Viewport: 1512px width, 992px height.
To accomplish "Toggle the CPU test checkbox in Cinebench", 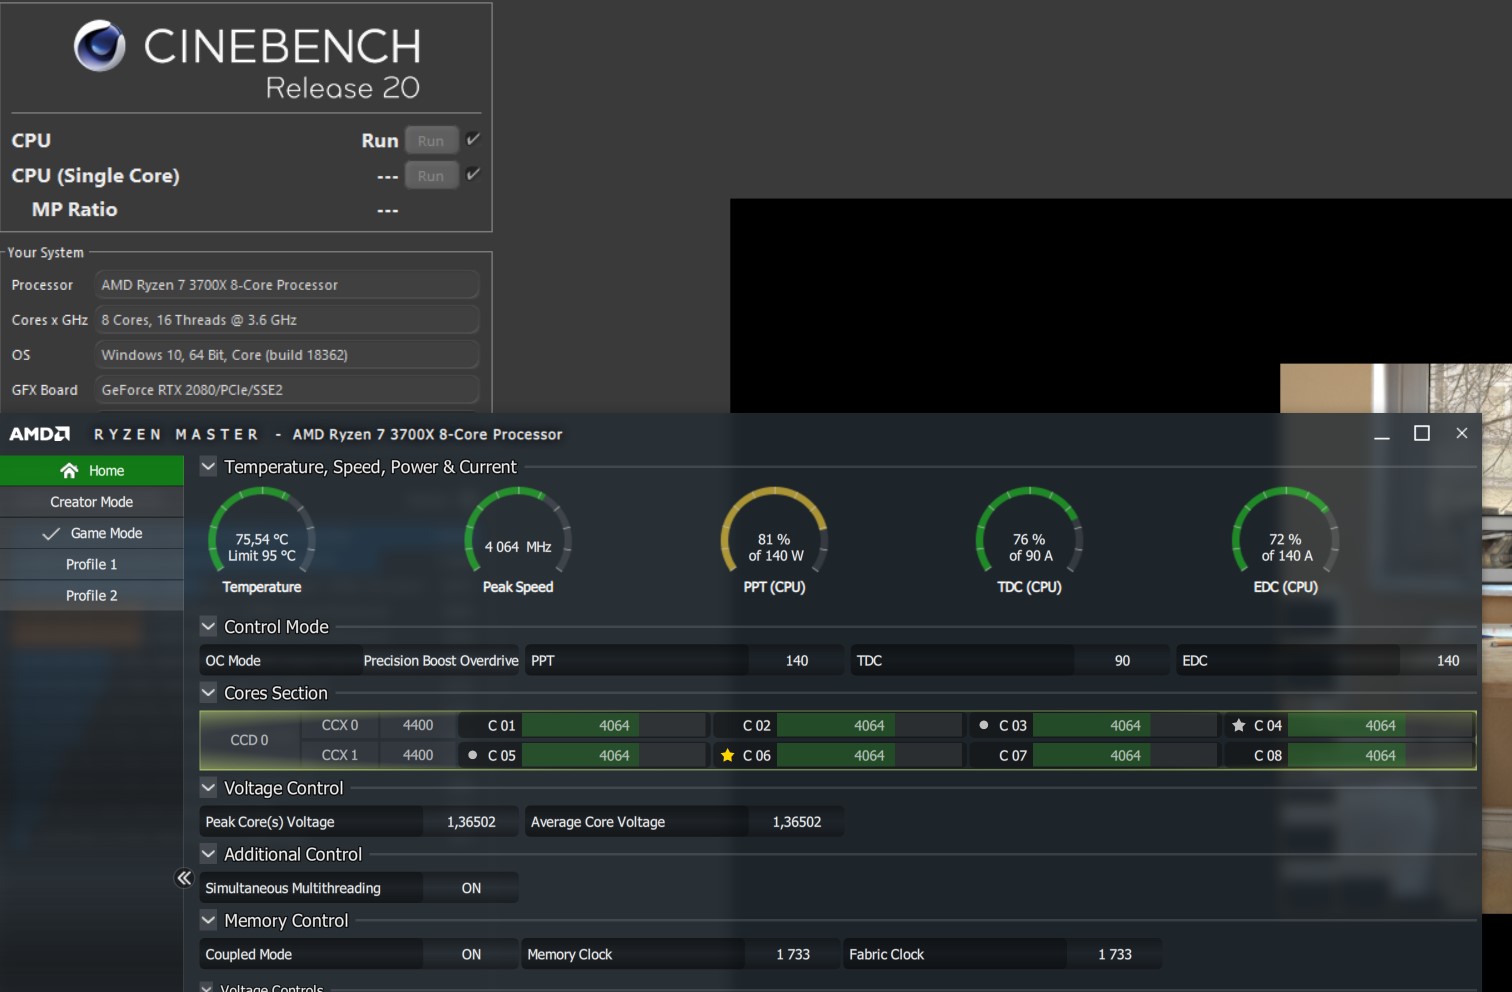I will point(473,139).
